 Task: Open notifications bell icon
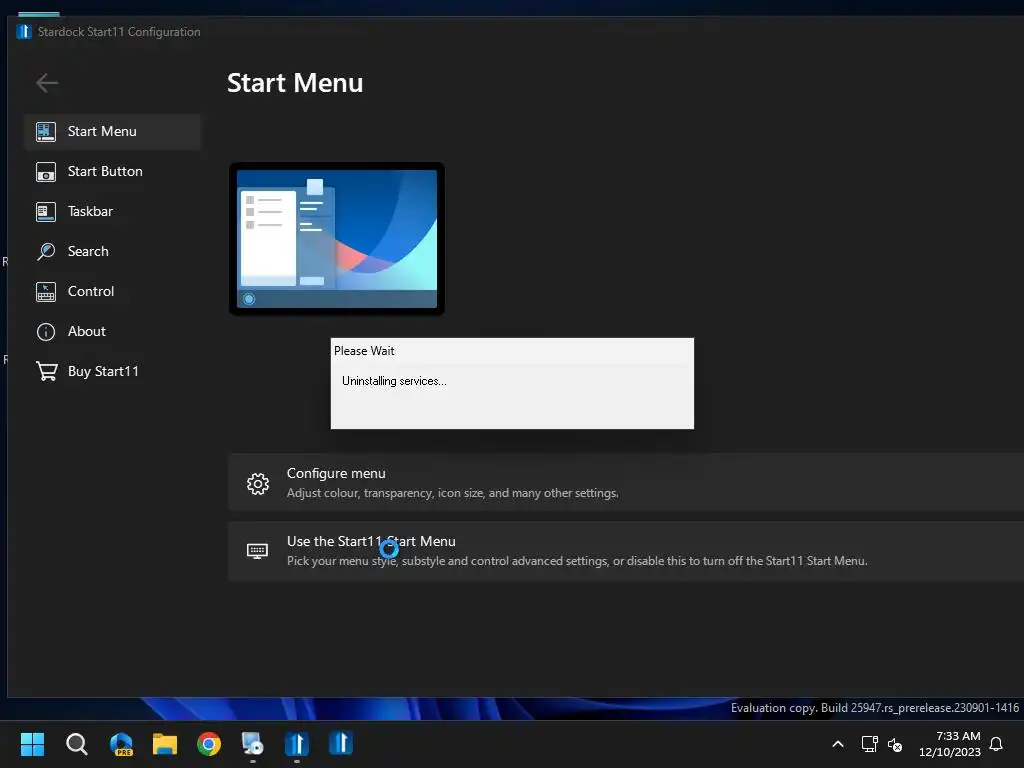(996, 744)
